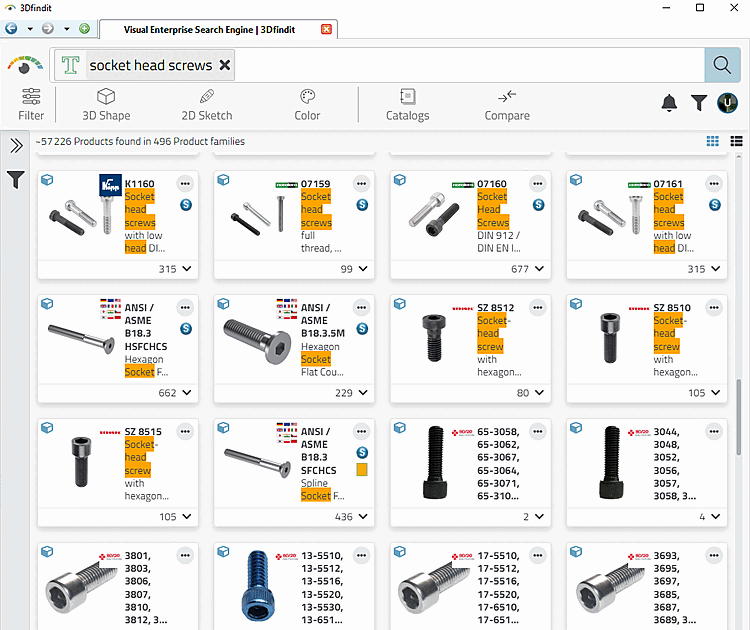
Task: Click the orange square on SFCHCS card
Action: tap(362, 470)
